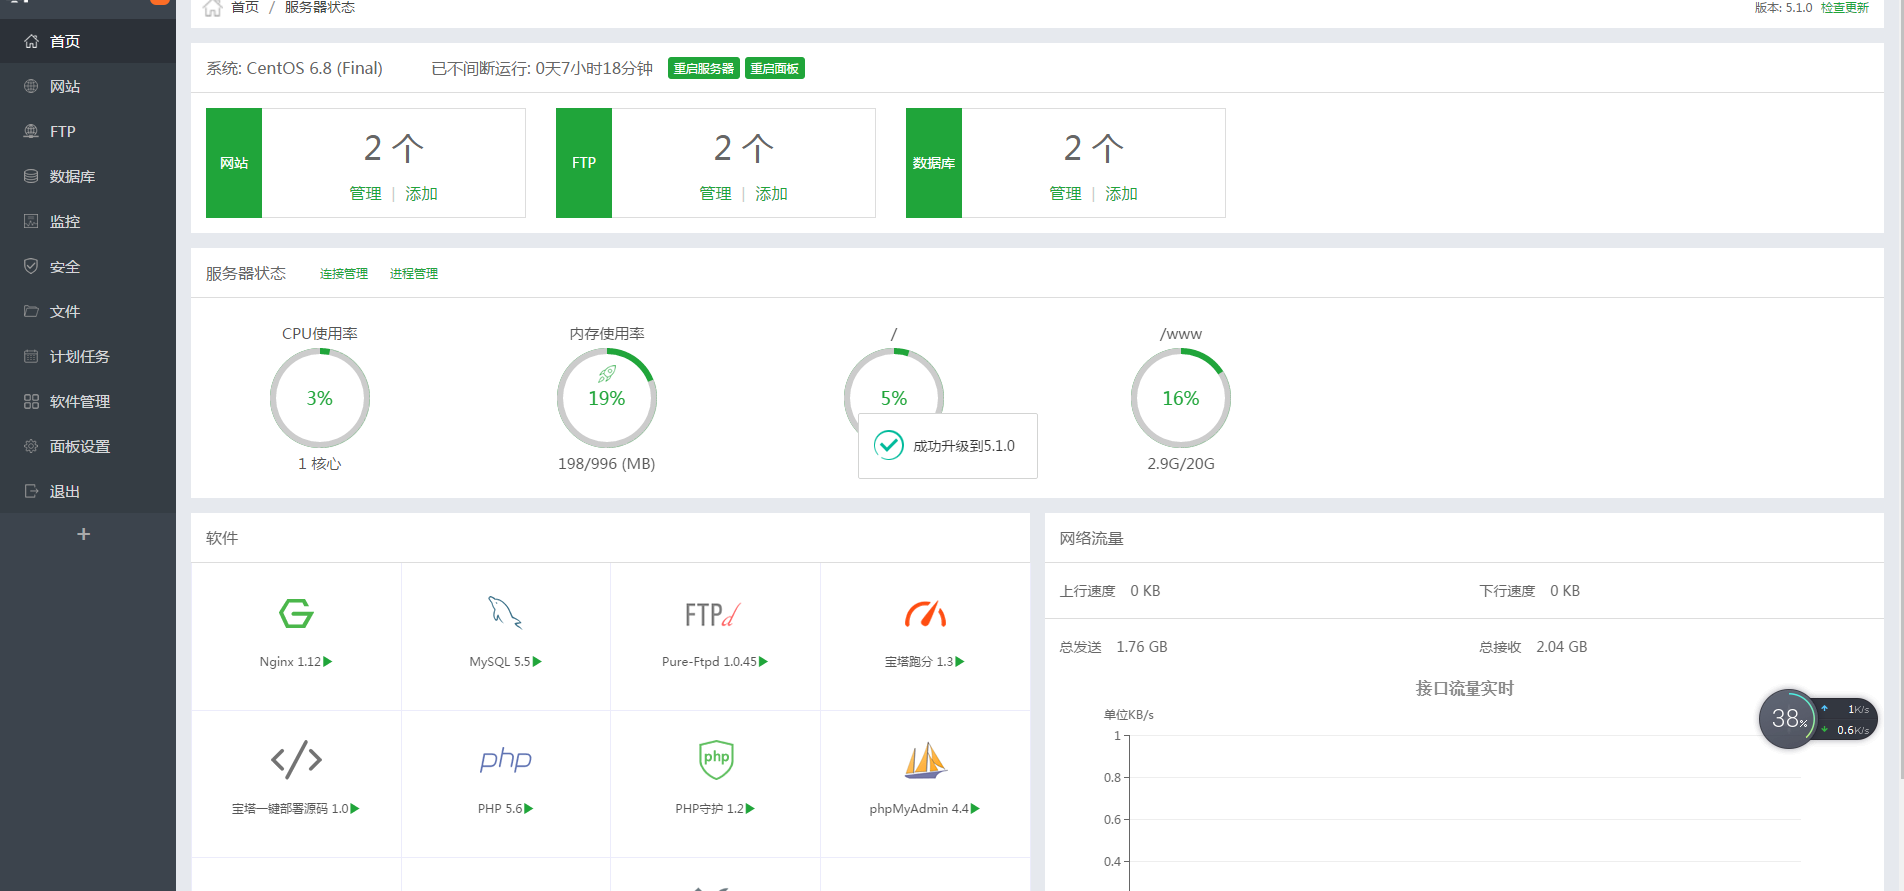This screenshot has height=891, width=1904.
Task: Click 添加 link in 网站 card
Action: coord(421,193)
